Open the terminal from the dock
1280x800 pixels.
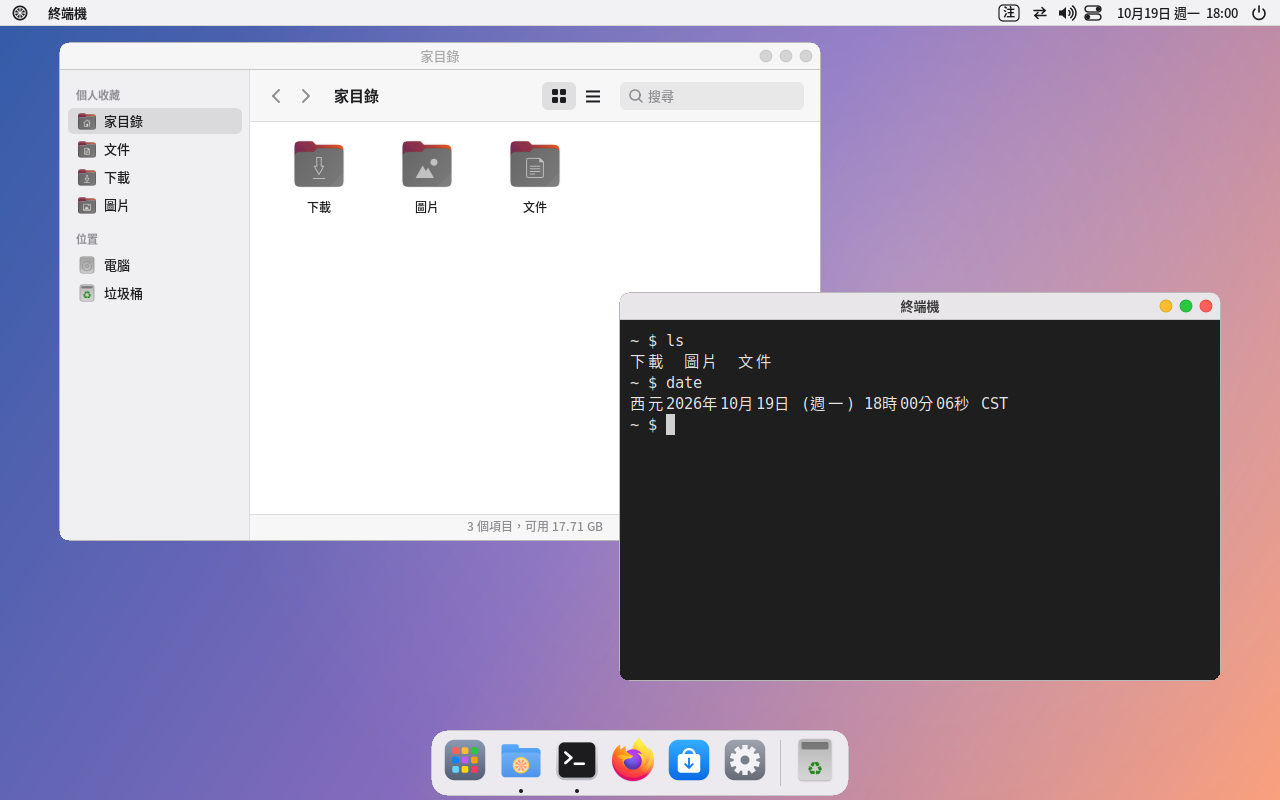[577, 760]
